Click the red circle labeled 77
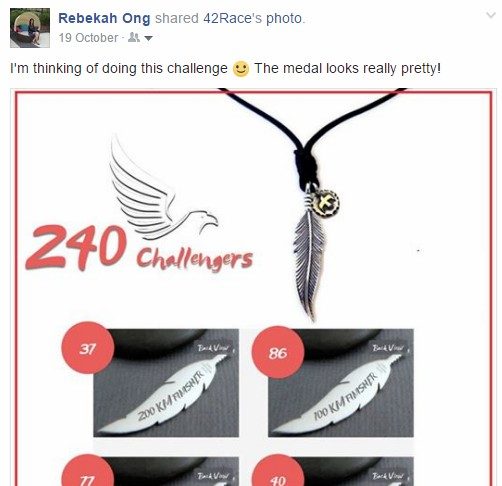 [88, 472]
